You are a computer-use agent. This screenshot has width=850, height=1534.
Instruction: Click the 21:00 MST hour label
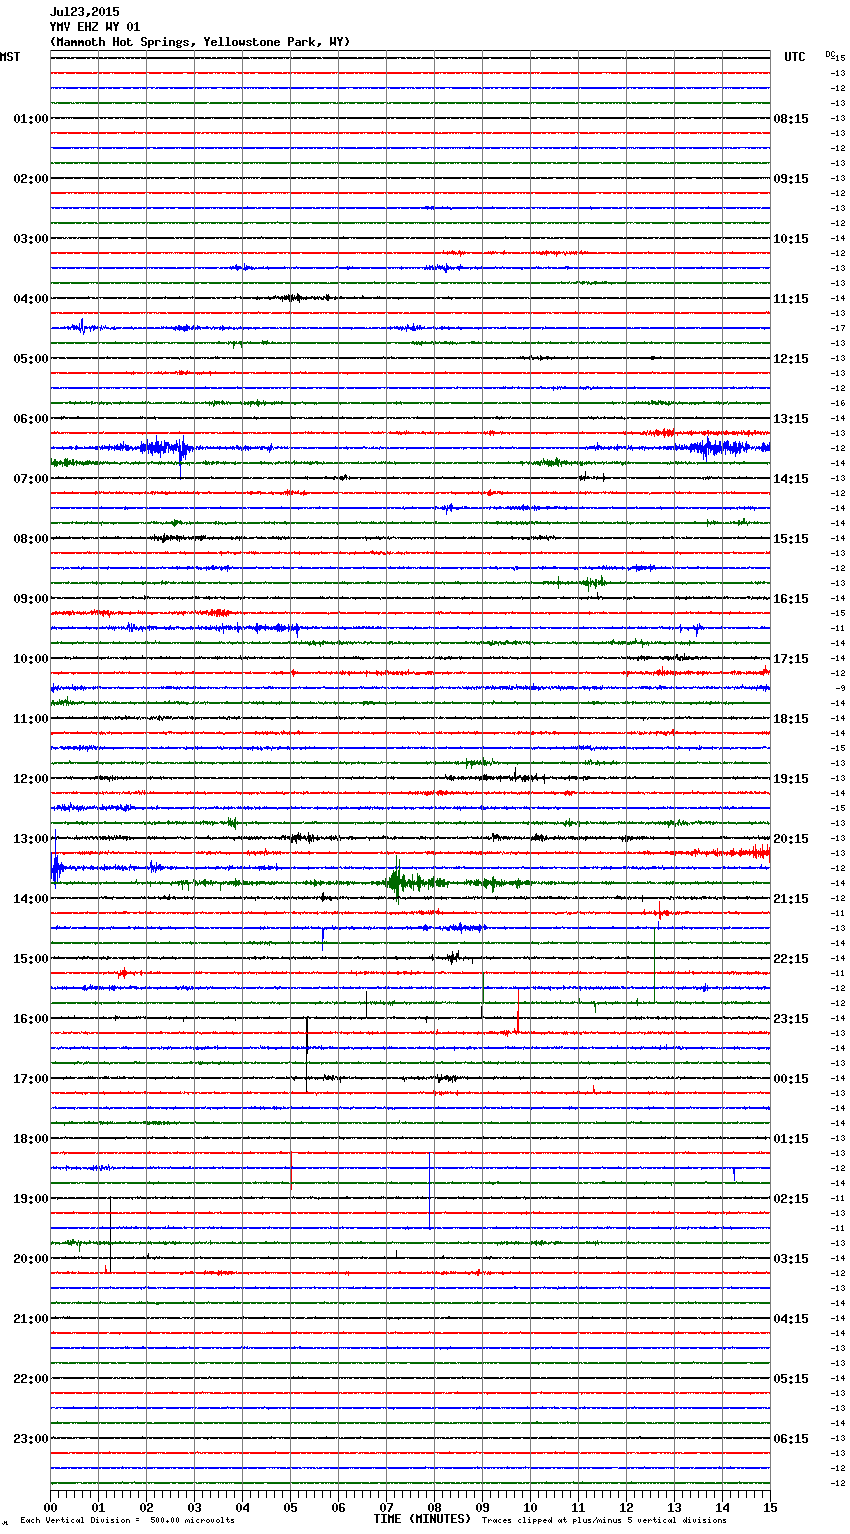31,1319
